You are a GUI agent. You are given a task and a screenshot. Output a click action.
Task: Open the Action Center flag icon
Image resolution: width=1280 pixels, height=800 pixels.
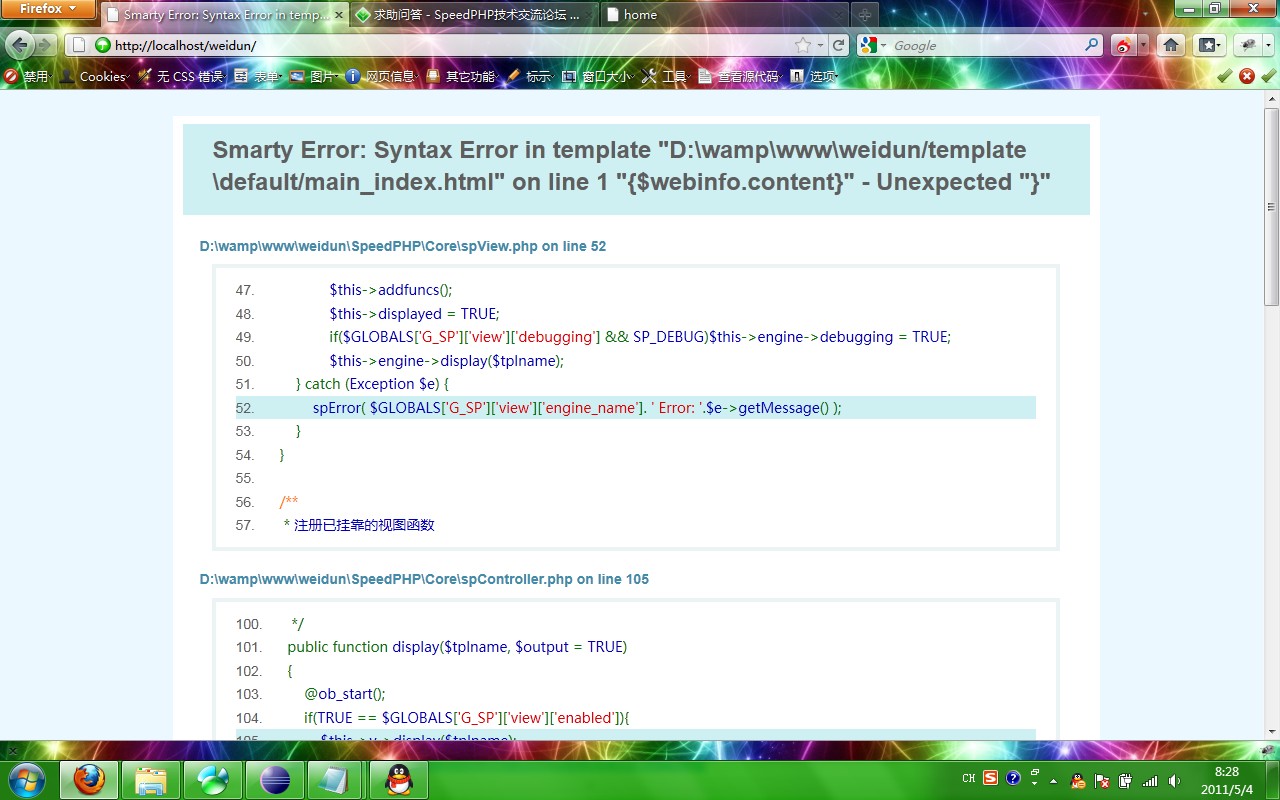(x=1102, y=780)
